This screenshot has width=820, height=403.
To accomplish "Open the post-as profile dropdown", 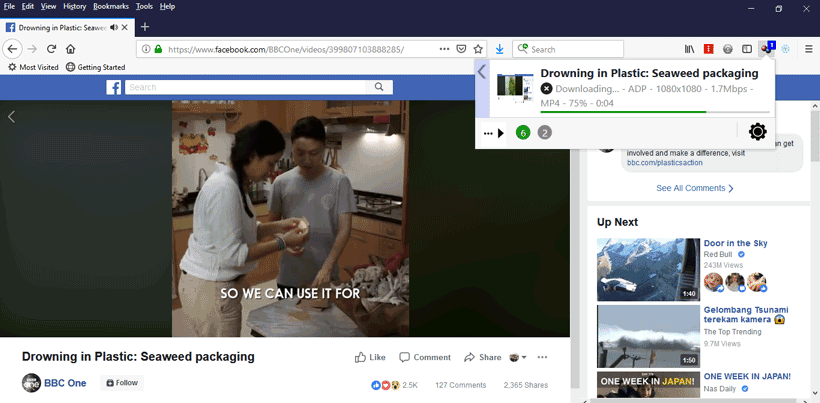I will pyautogui.click(x=518, y=358).
